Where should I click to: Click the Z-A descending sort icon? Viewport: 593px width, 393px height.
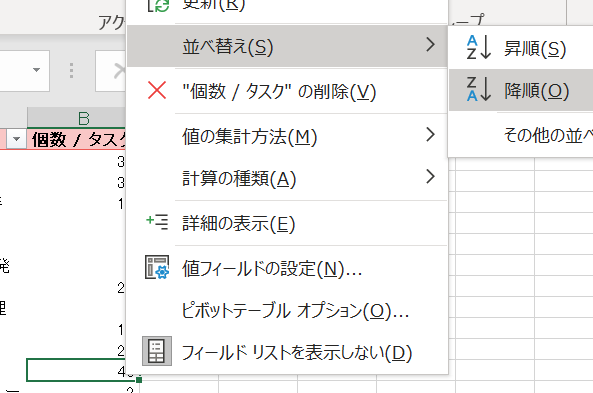[x=478, y=89]
